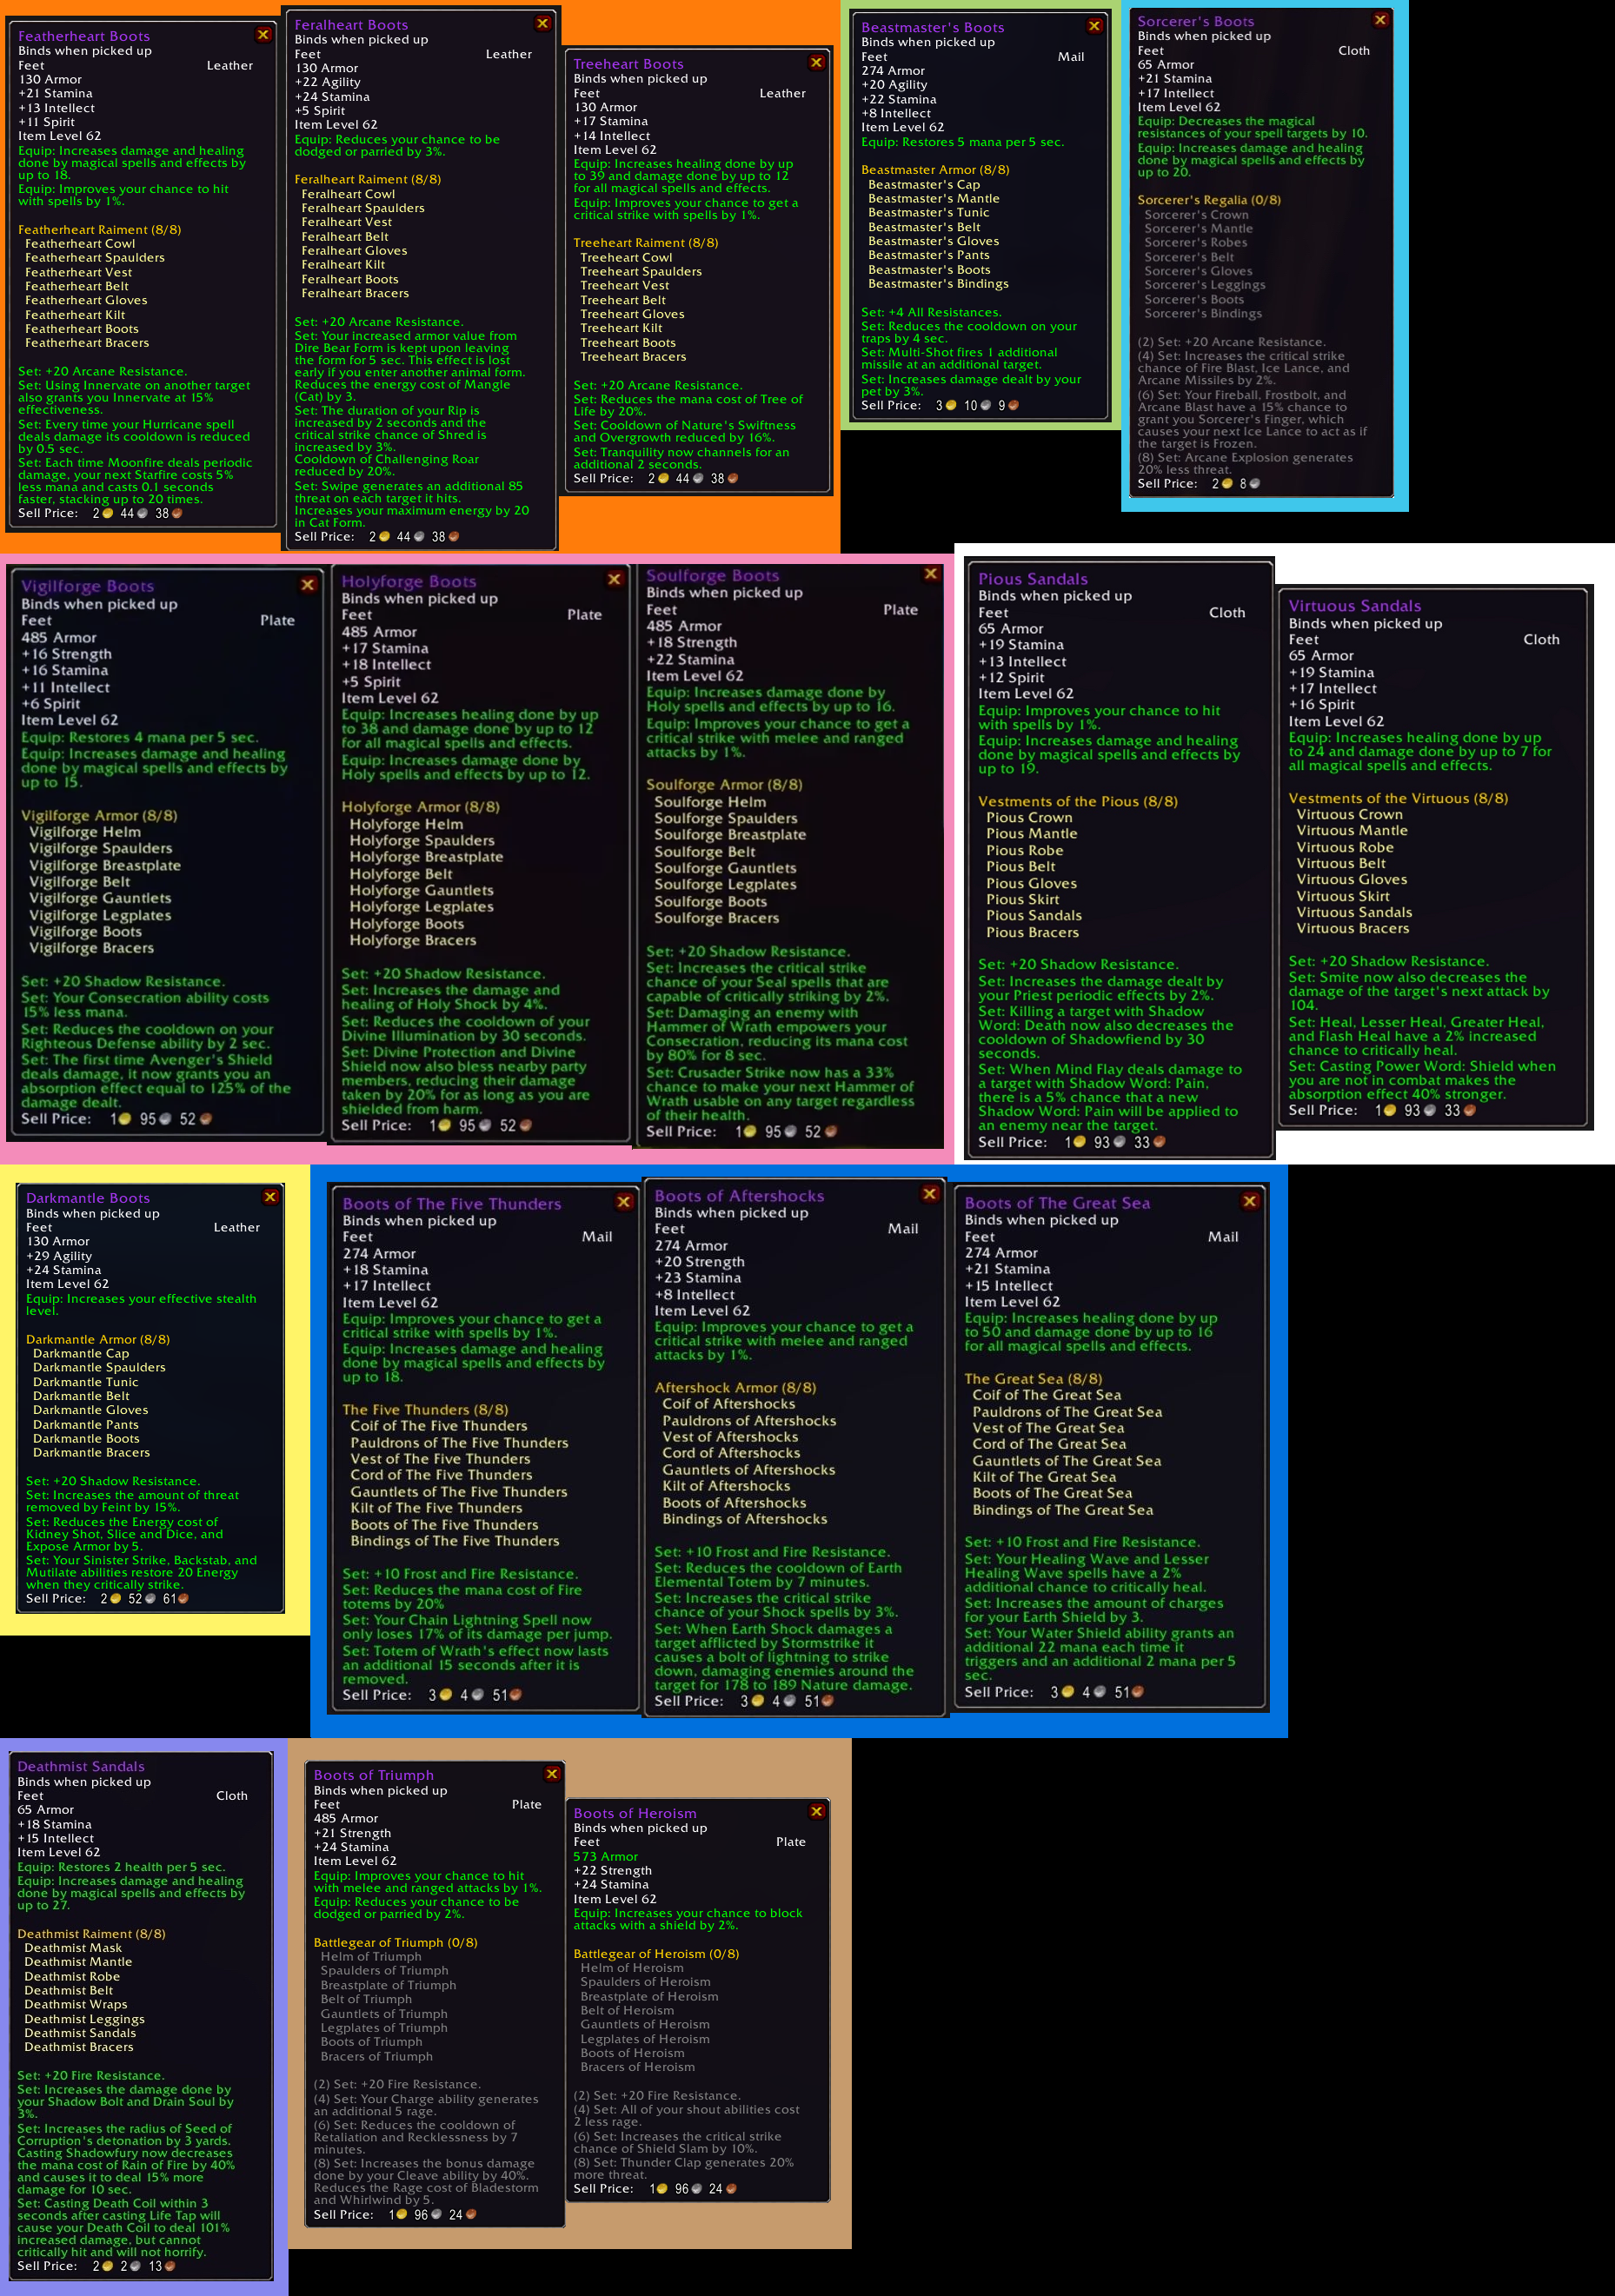Click the Virtuous Sandals tooltip title
1615x2296 pixels.
(x=1354, y=606)
